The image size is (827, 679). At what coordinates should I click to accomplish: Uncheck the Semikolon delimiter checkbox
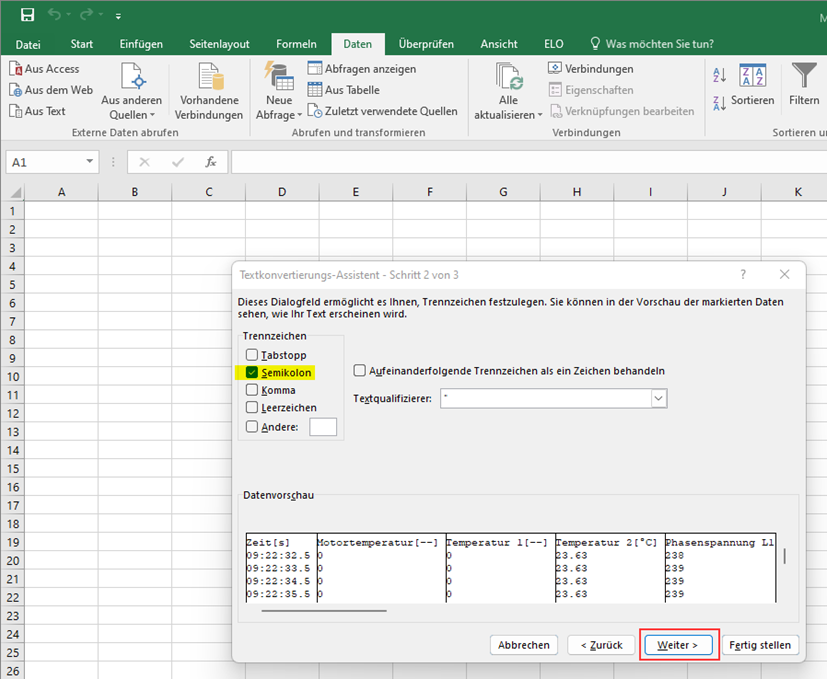click(x=252, y=373)
